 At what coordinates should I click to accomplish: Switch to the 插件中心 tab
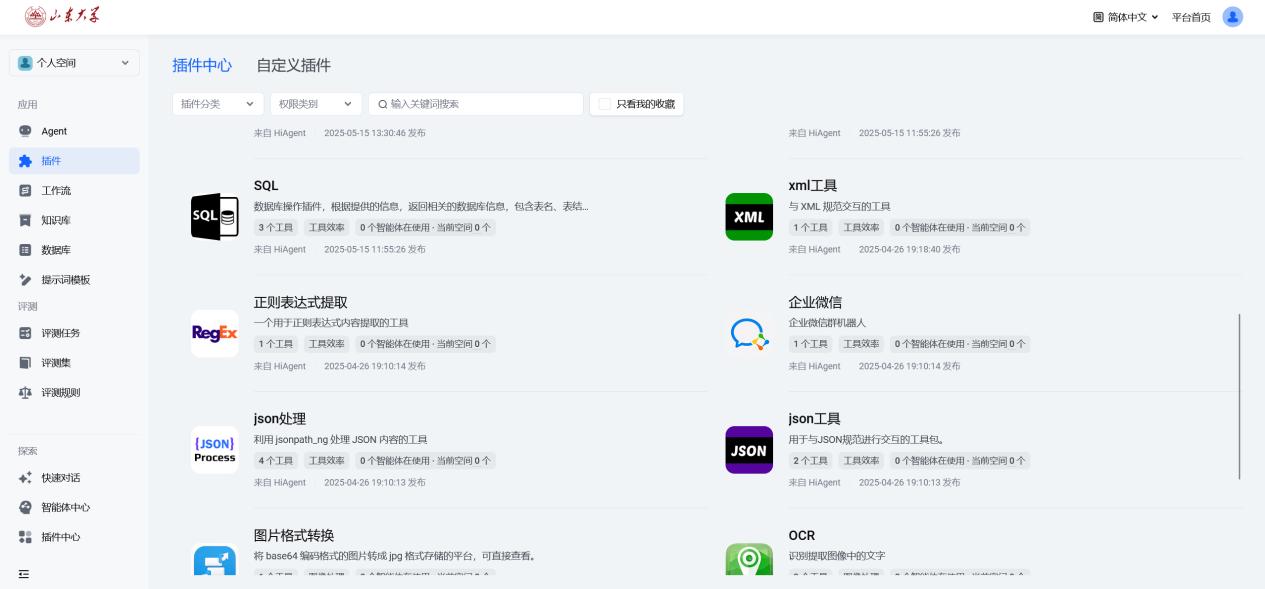pyautogui.click(x=202, y=65)
